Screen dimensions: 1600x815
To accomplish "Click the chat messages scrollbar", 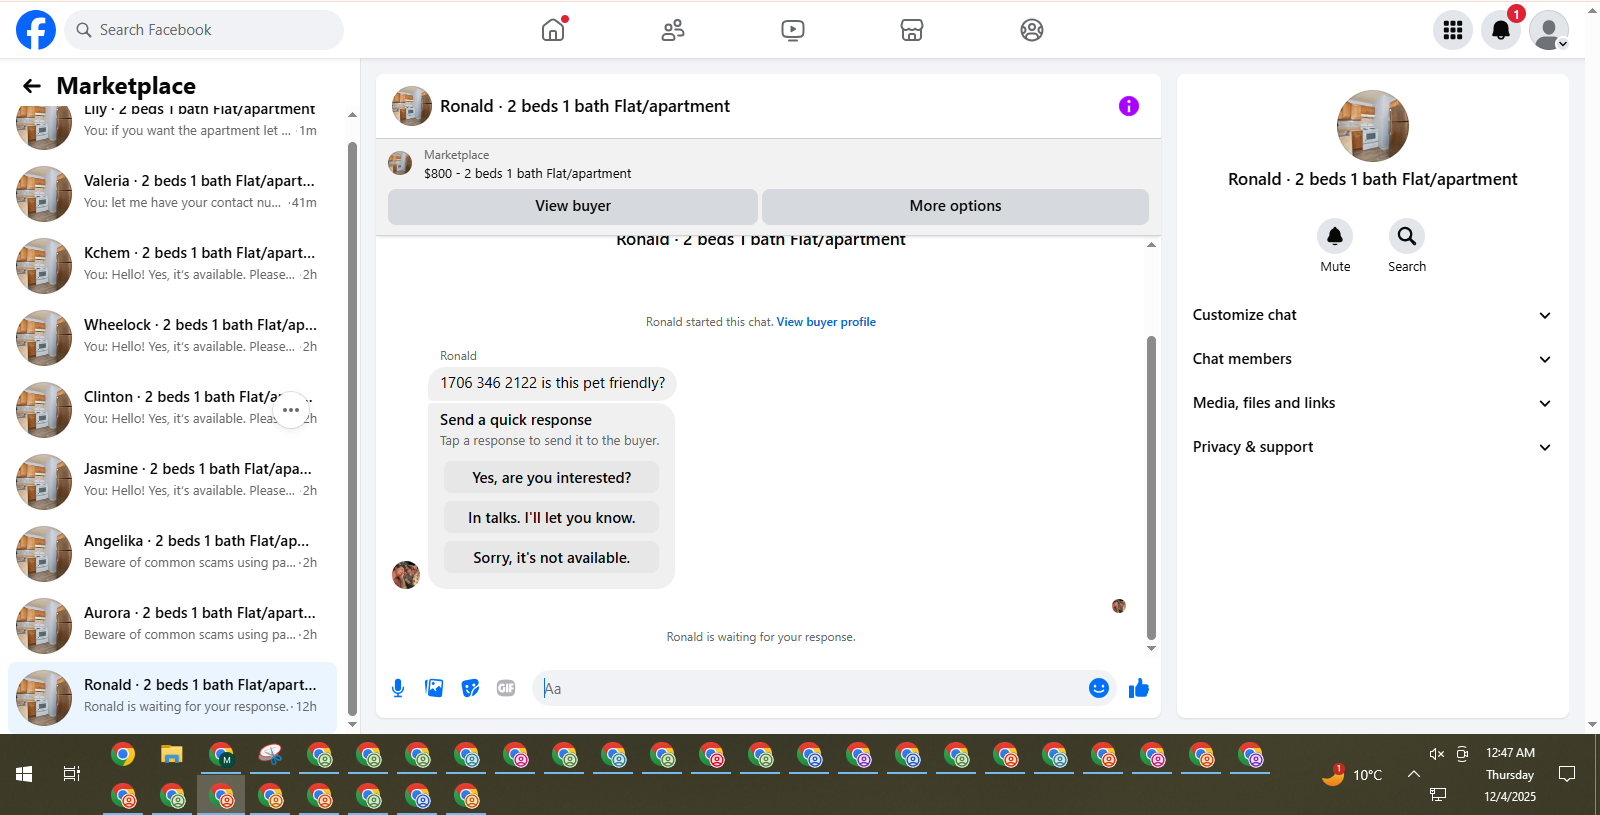I will click(1151, 487).
